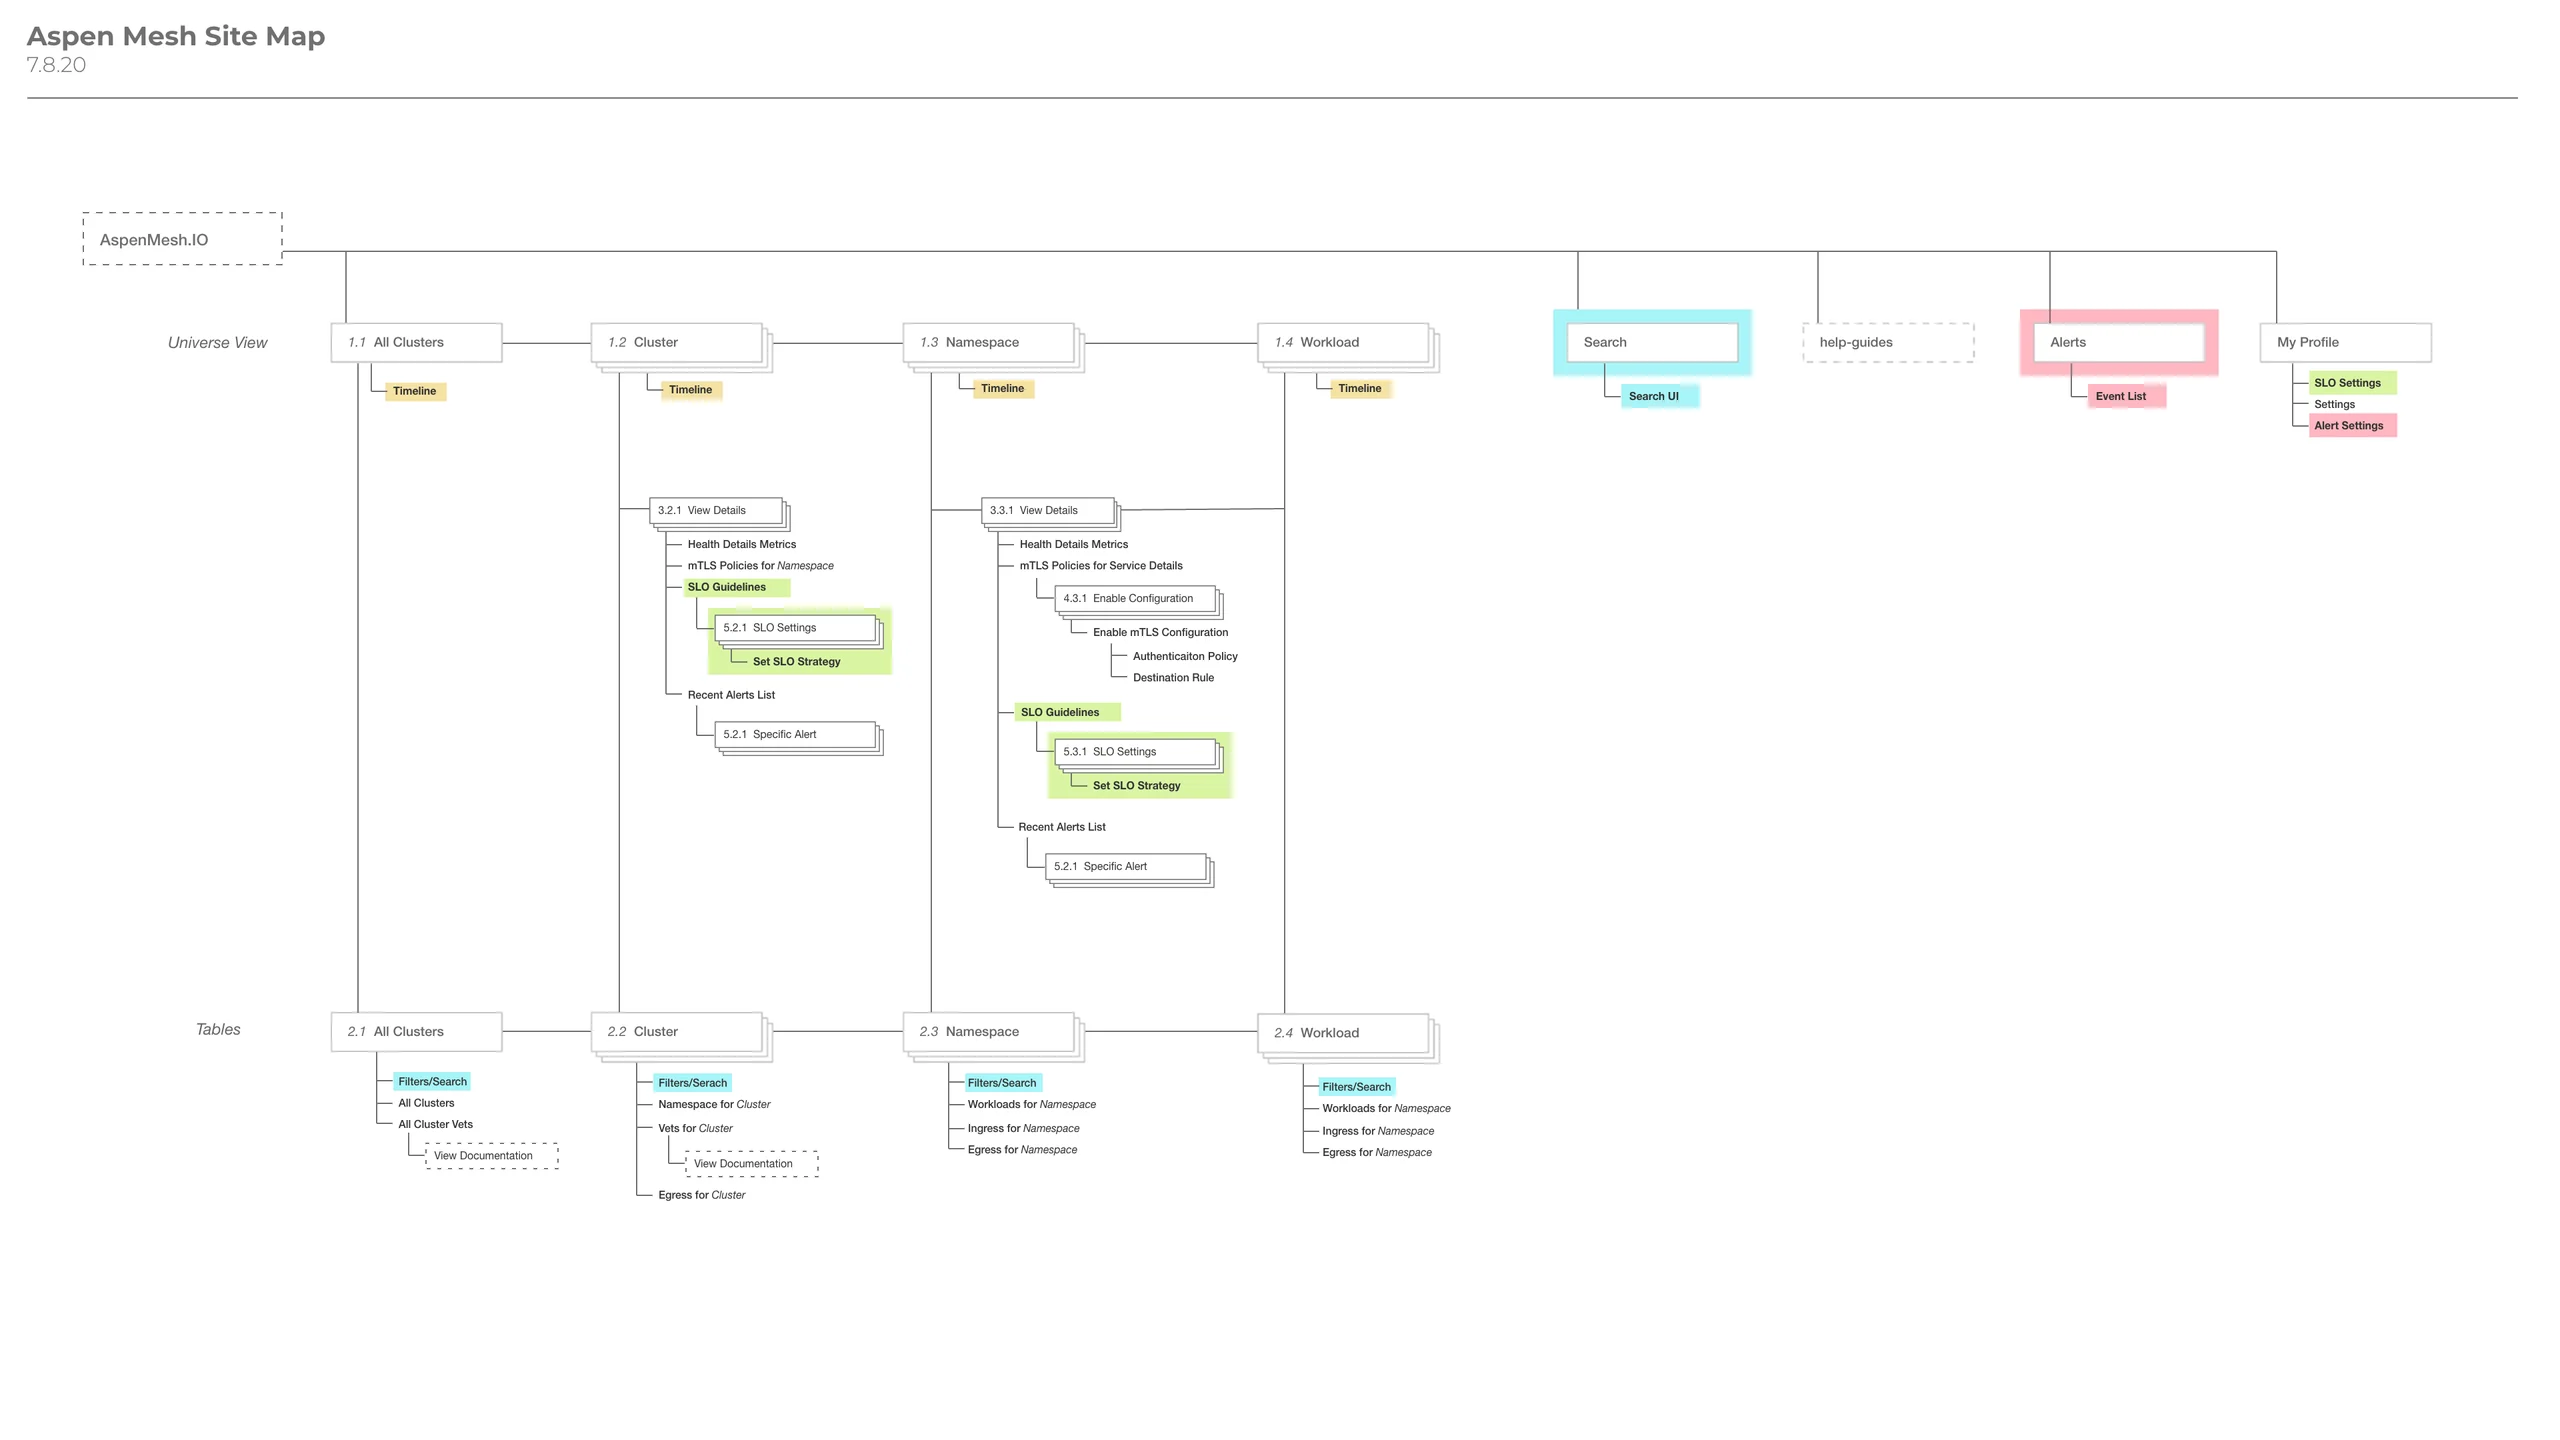Image resolution: width=2560 pixels, height=1440 pixels.
Task: Click Ingress for Namespace under 2.4 Workload
Action: click(x=1377, y=1132)
